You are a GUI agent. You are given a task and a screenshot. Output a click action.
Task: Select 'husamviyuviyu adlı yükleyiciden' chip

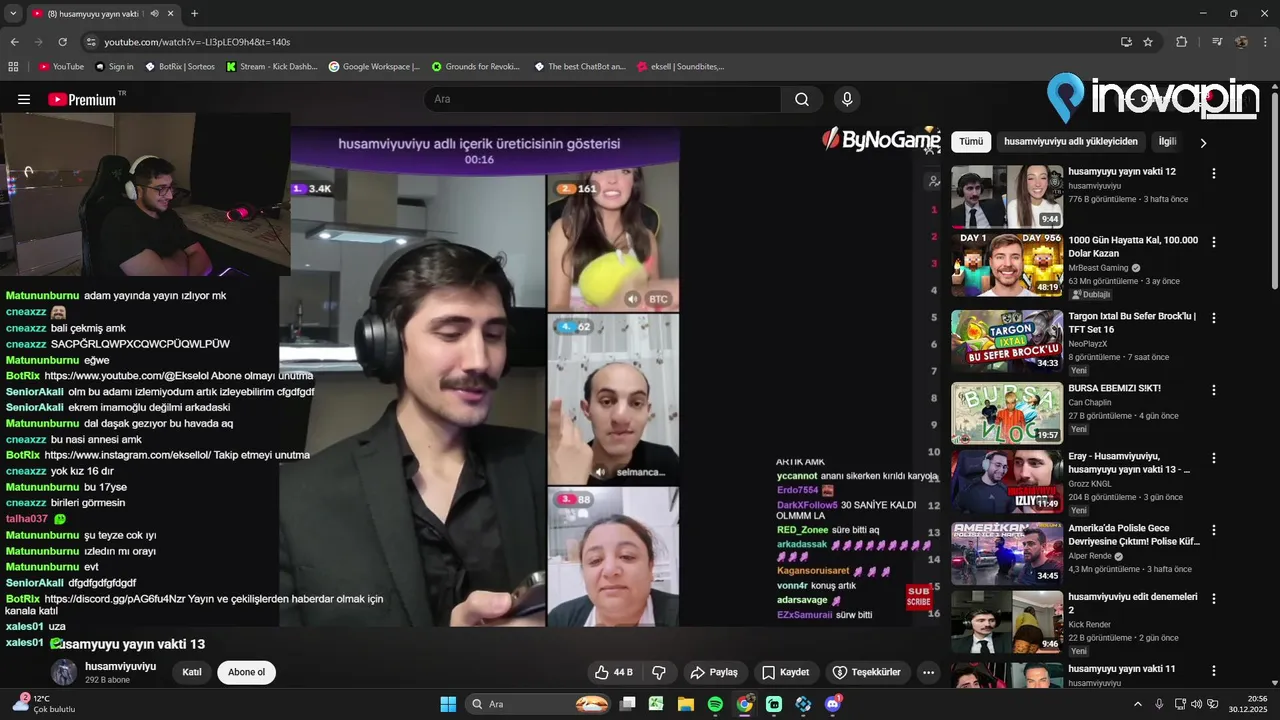point(1071,142)
